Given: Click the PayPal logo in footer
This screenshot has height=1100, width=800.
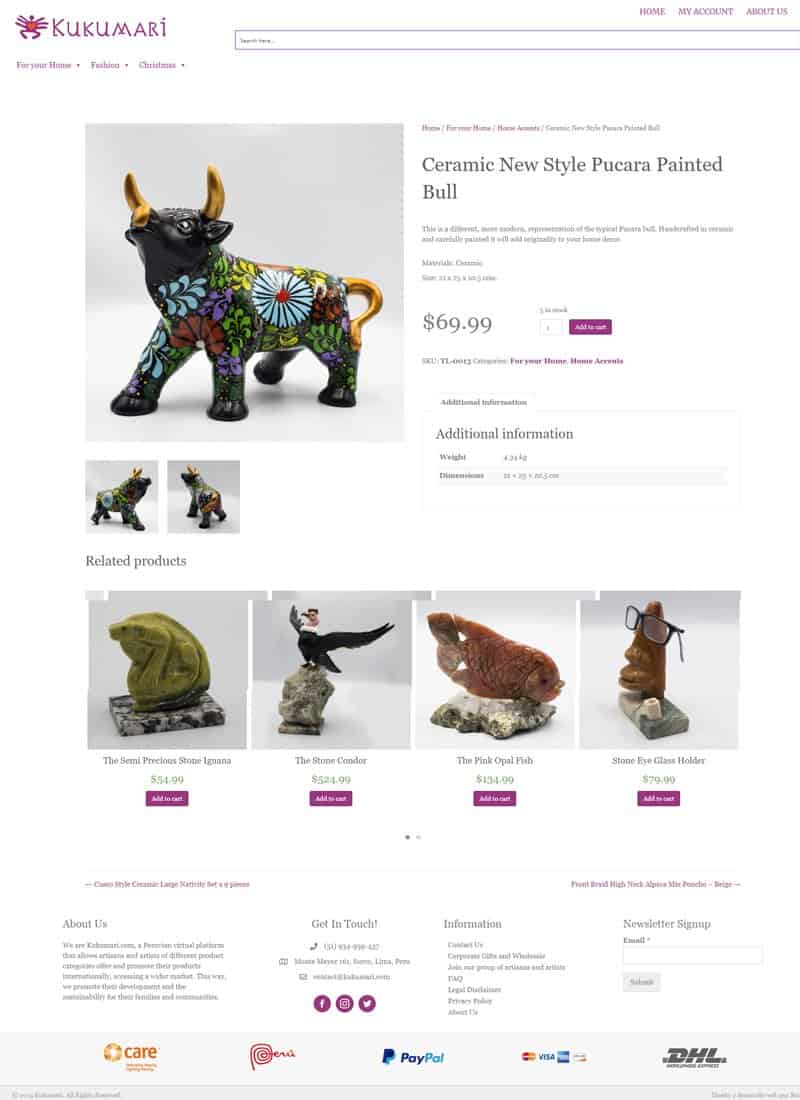Looking at the screenshot, I should click(x=413, y=1057).
